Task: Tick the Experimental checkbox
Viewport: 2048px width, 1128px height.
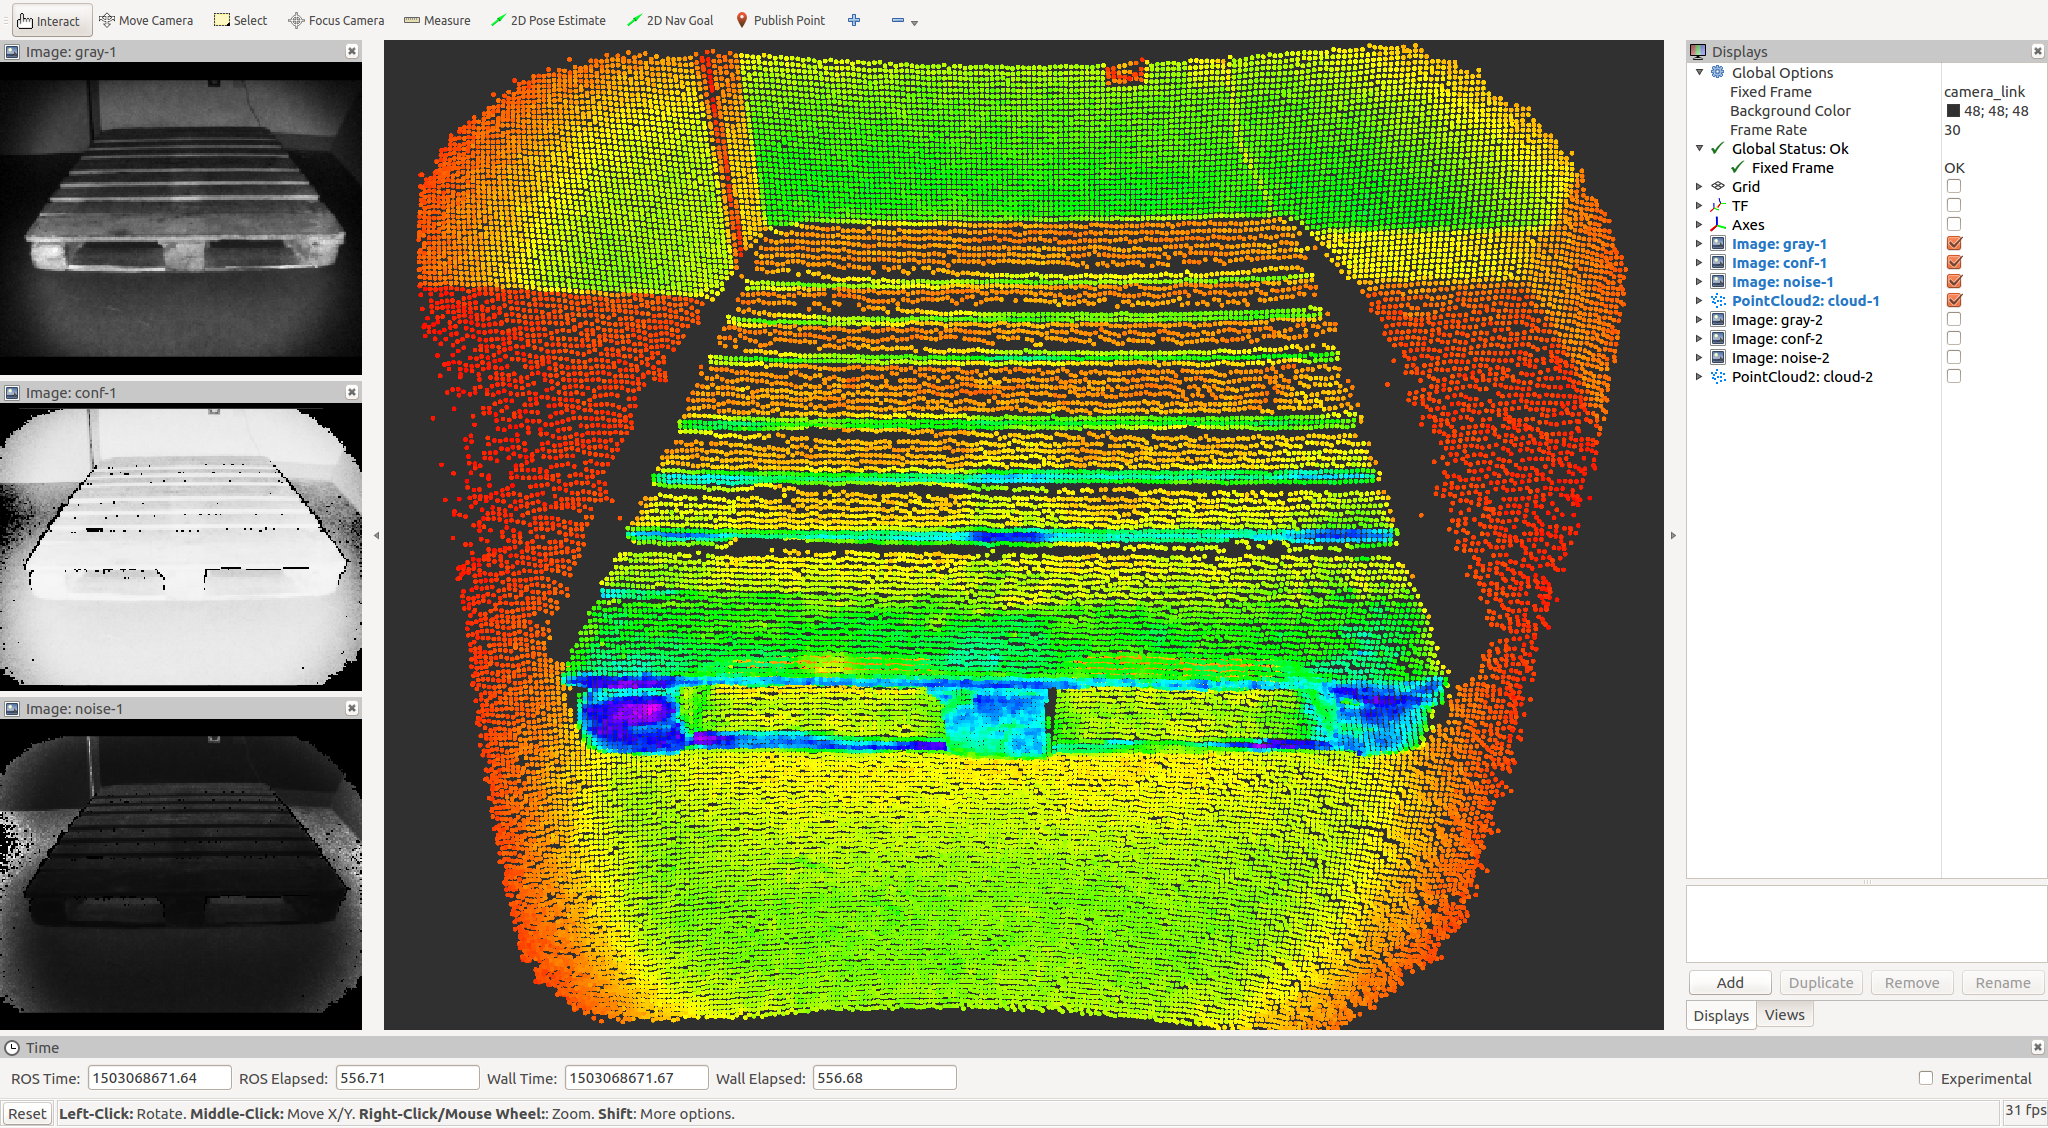Action: pyautogui.click(x=1925, y=1078)
